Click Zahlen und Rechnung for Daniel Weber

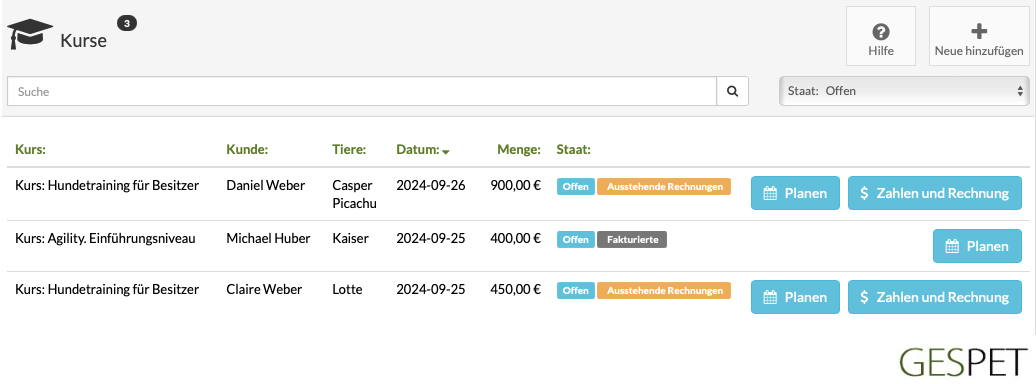[x=935, y=193]
